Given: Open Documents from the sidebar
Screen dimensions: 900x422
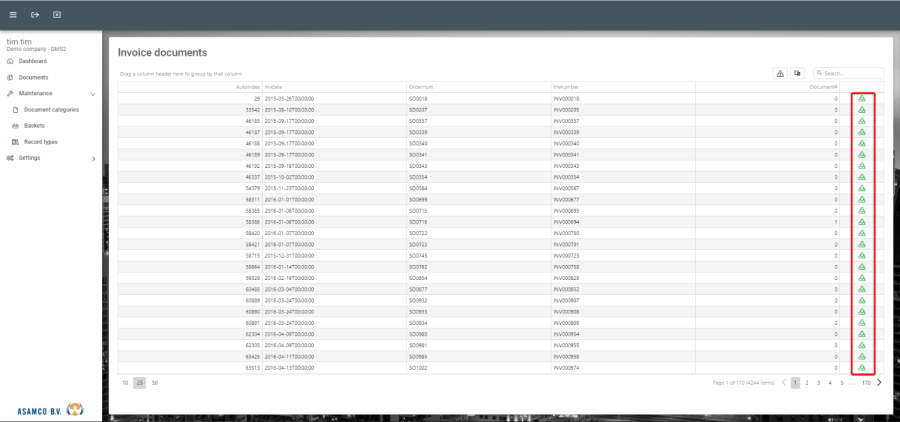Looking at the screenshot, I should tap(33, 77).
